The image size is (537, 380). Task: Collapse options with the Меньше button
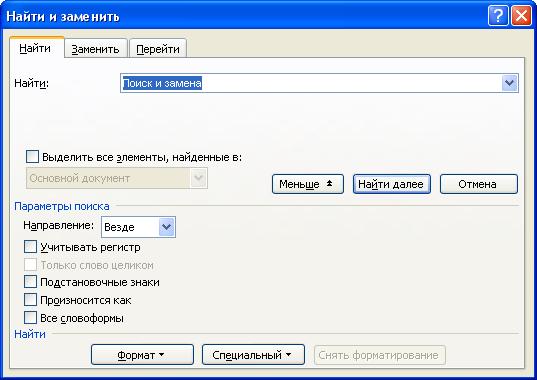308,184
